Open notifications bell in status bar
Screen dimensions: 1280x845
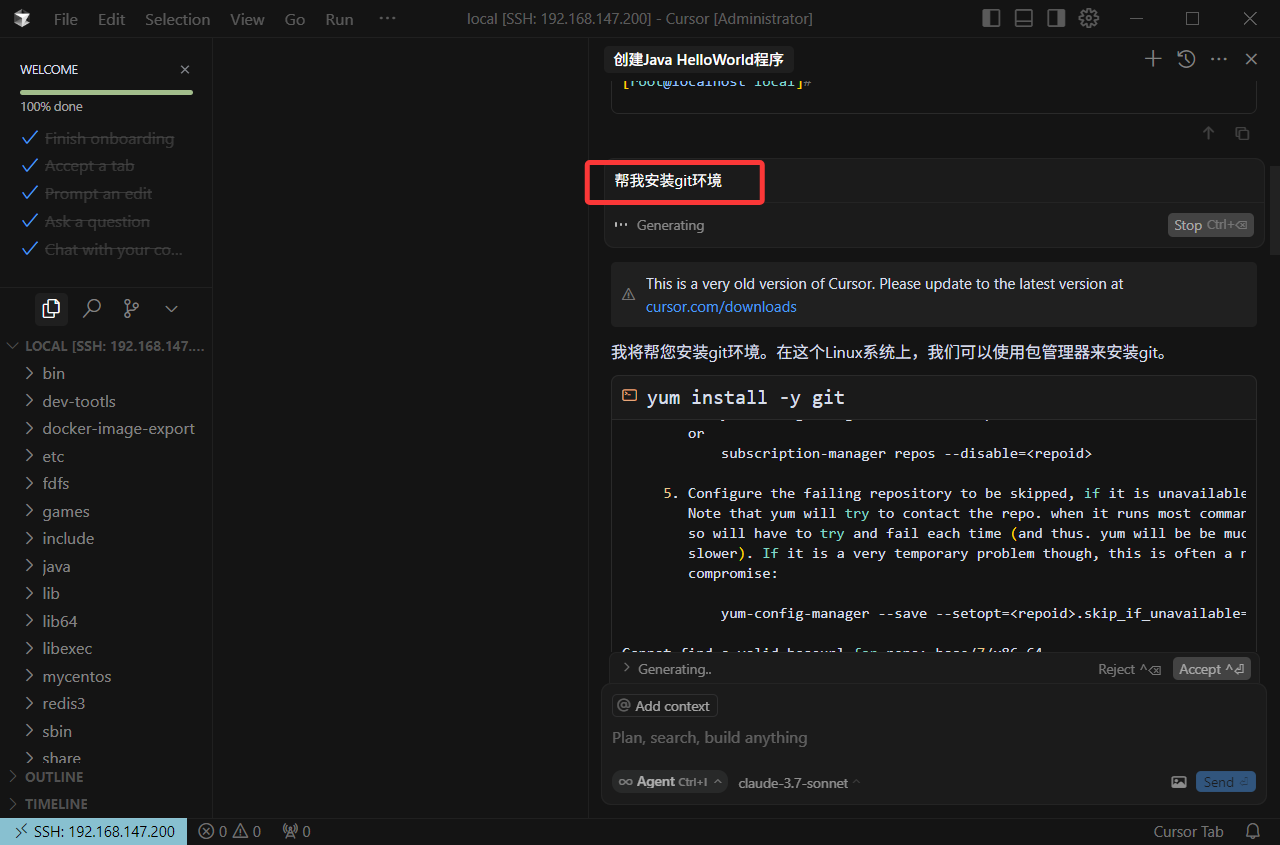(x=1252, y=831)
